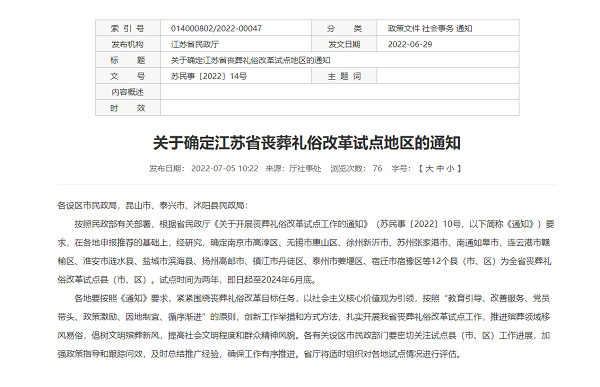Click the document number 苏民事〔2022〕14号
Viewport: 600px width, 387px height.
pos(209,76)
